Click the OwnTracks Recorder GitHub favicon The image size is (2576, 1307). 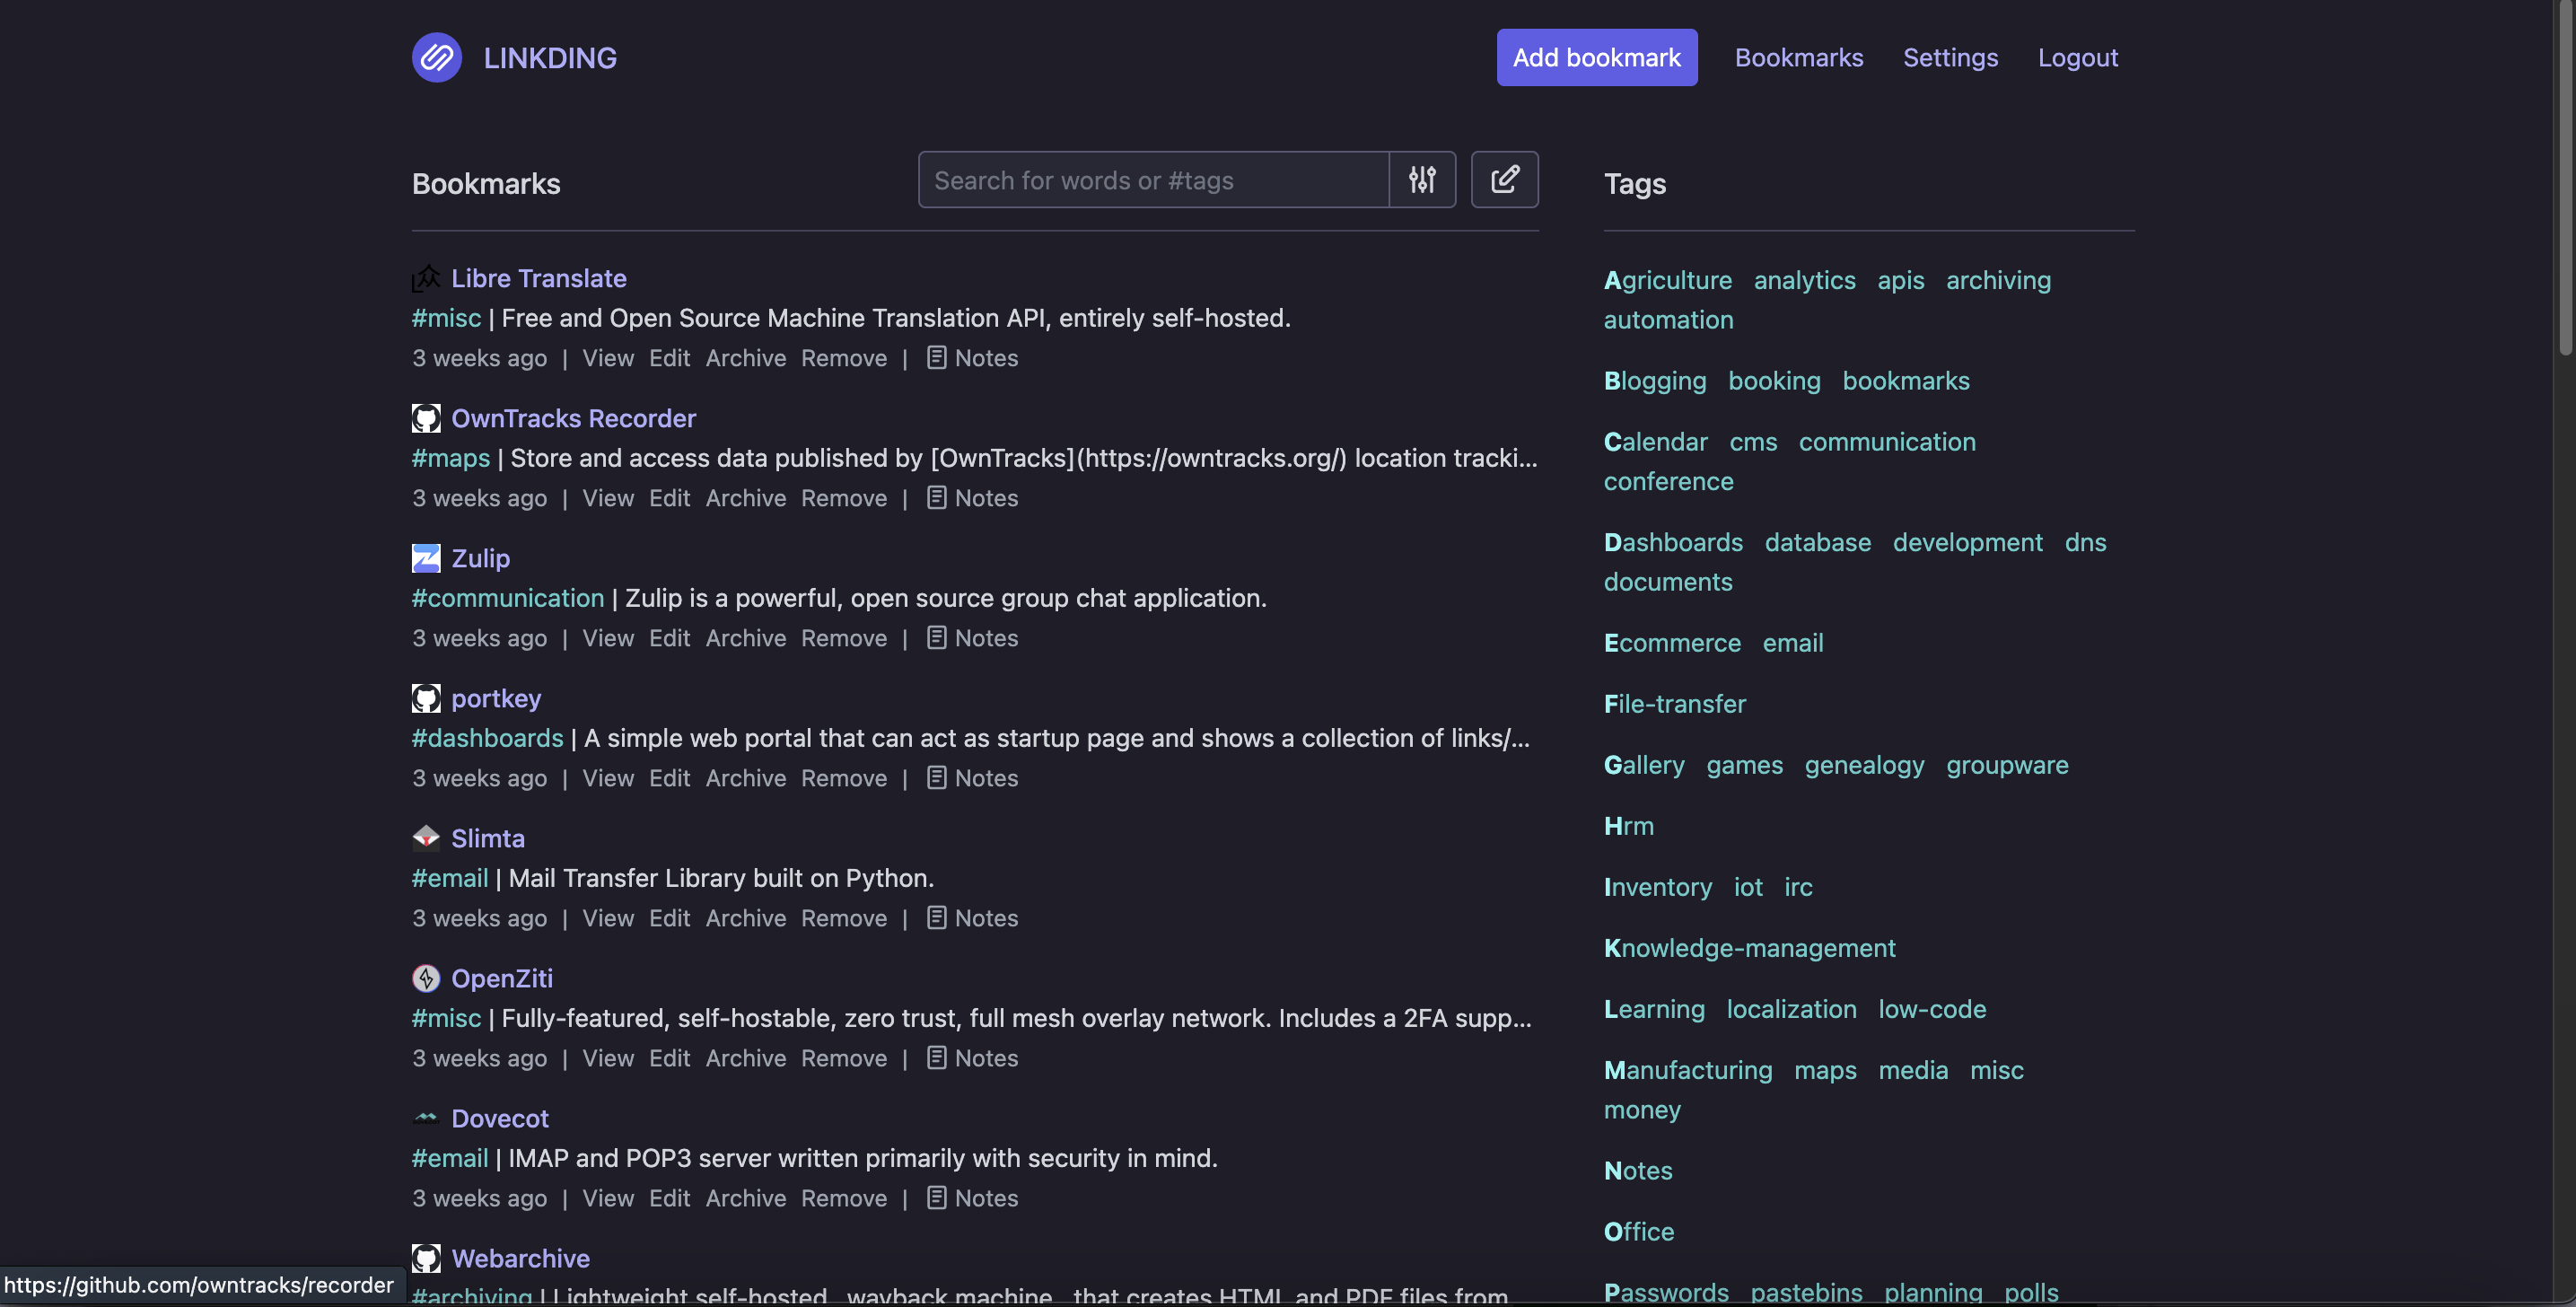tap(426, 418)
